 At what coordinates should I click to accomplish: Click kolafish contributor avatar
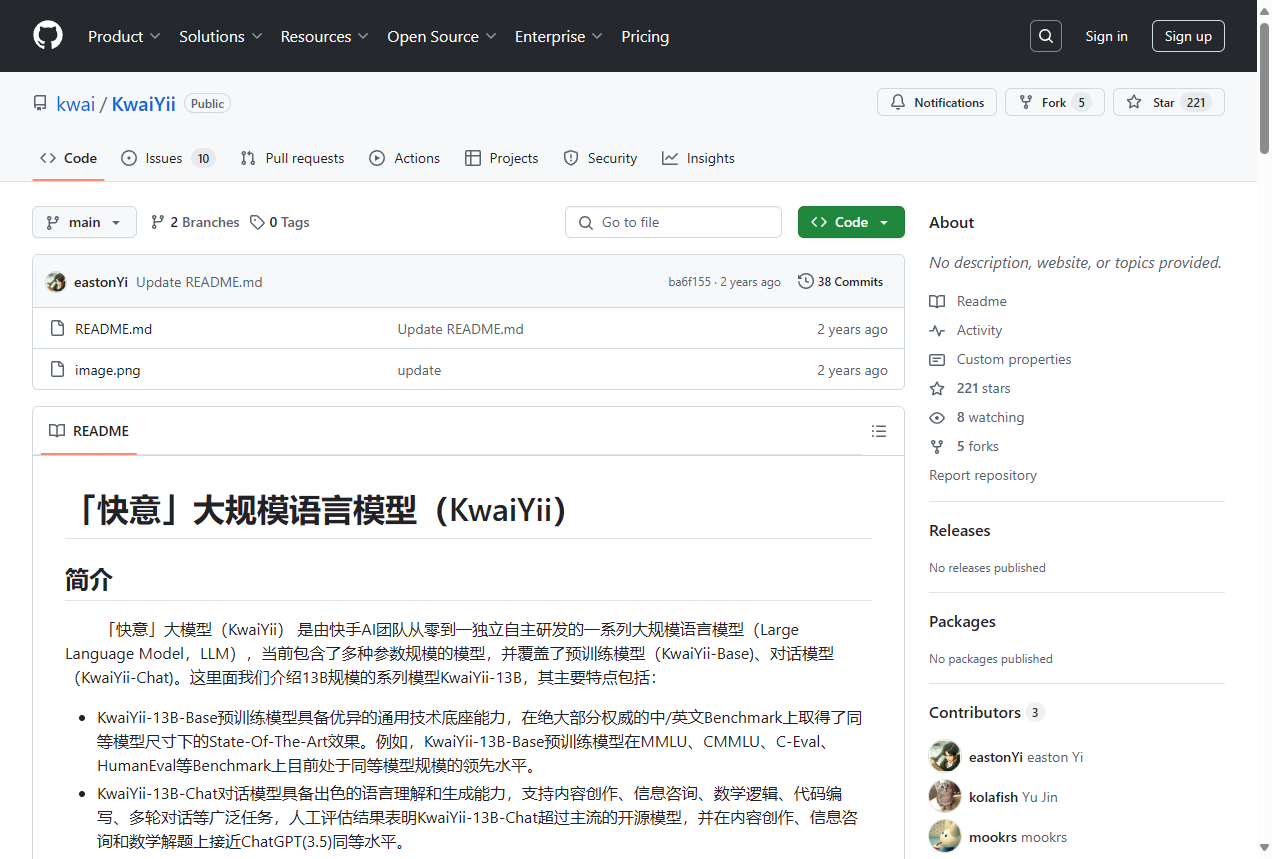[945, 797]
